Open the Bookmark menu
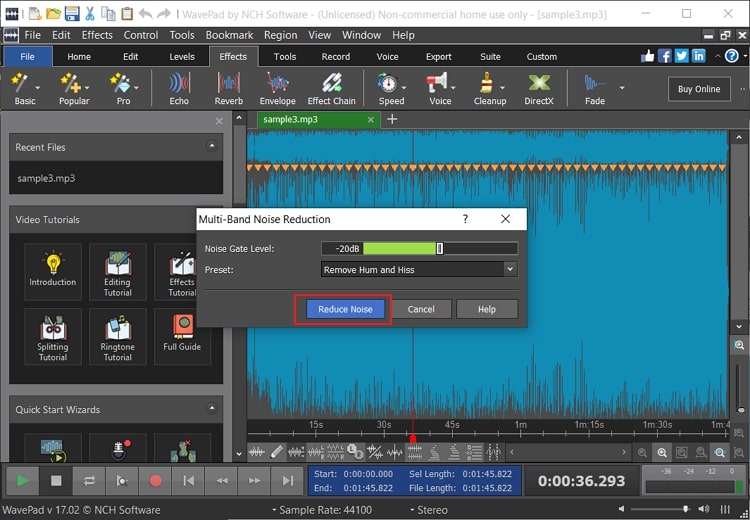 229,35
